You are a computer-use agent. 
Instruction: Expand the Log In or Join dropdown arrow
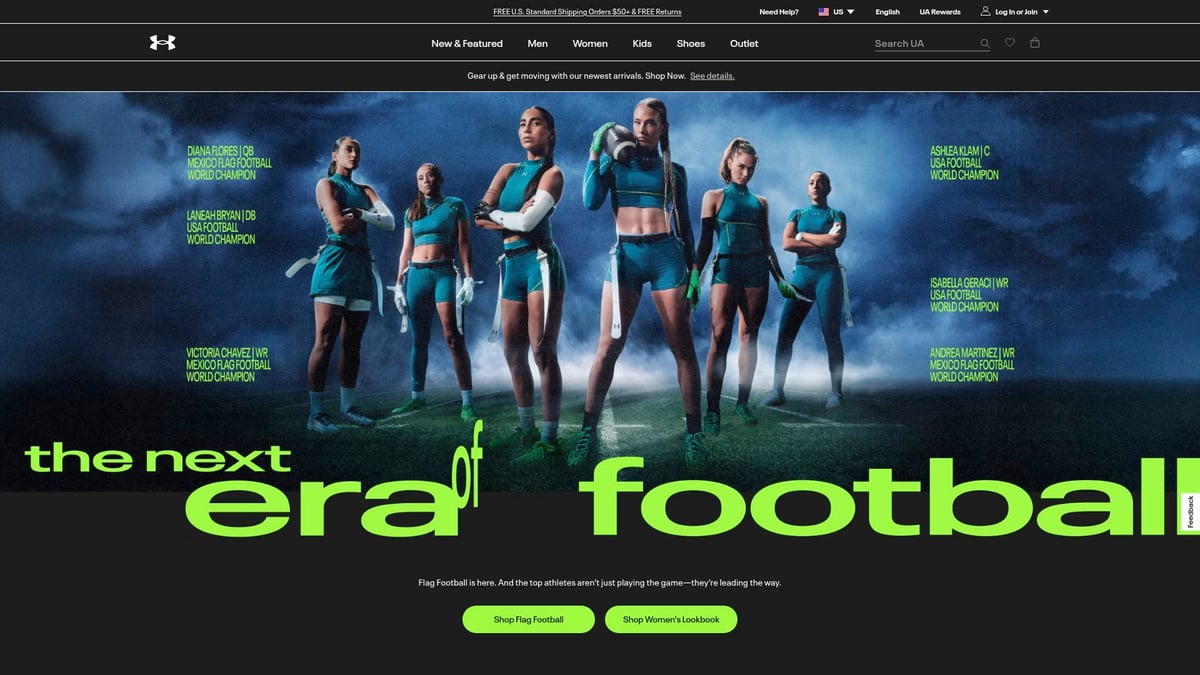[x=1046, y=12]
